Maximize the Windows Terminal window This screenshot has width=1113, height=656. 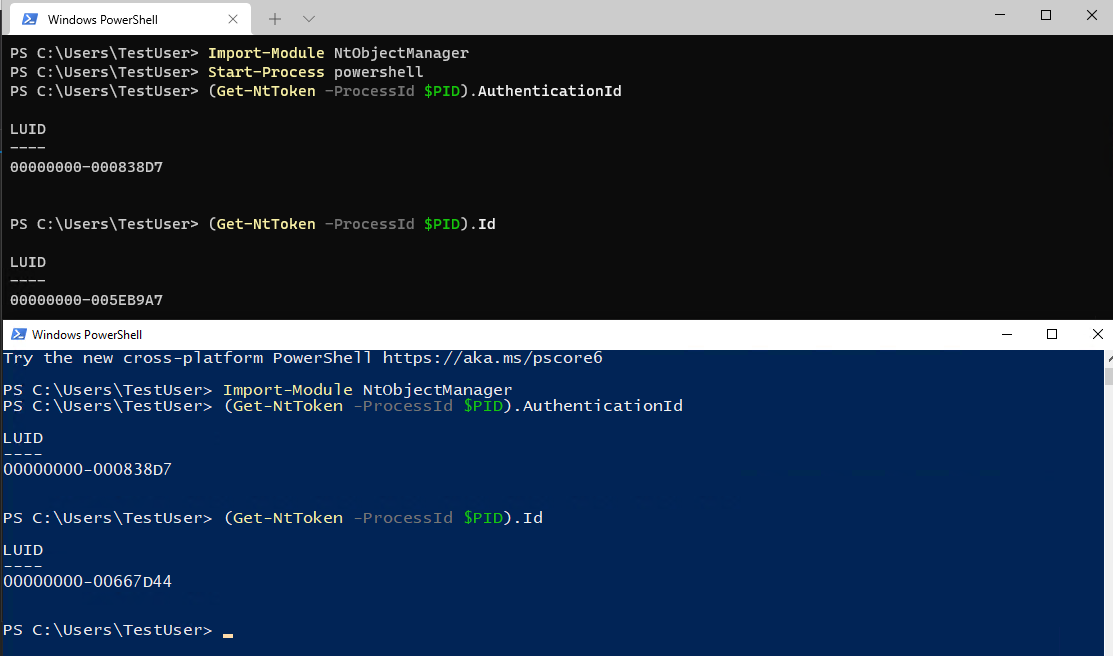tap(1046, 15)
